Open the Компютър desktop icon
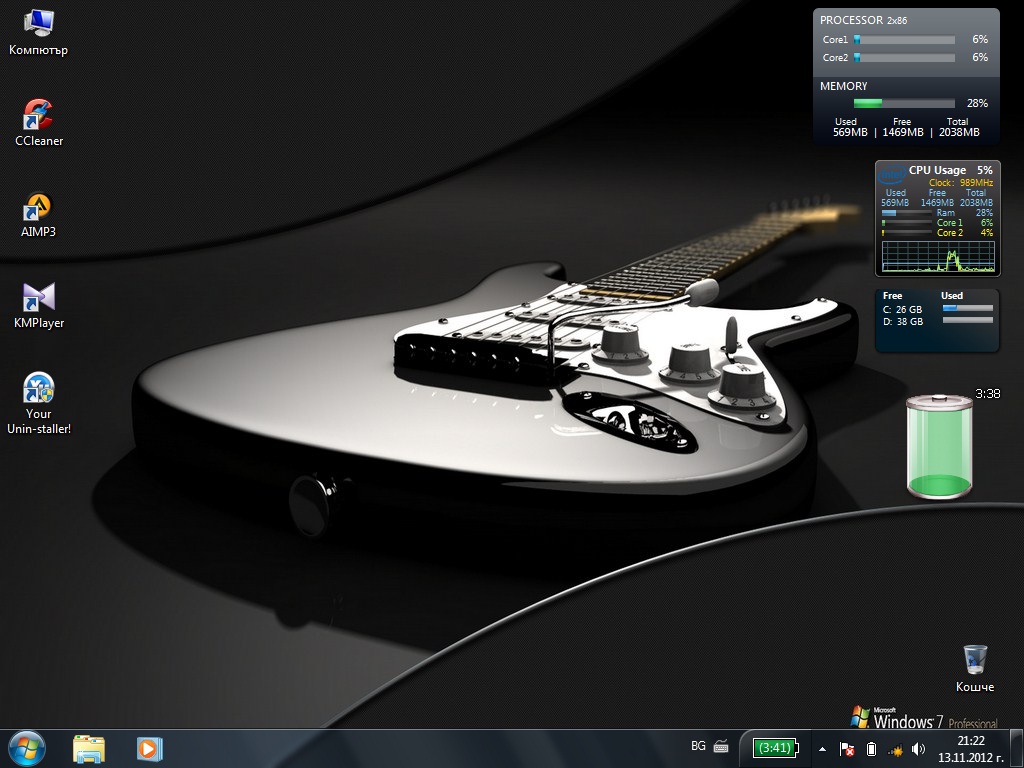Image resolution: width=1024 pixels, height=768 pixels. [38, 33]
